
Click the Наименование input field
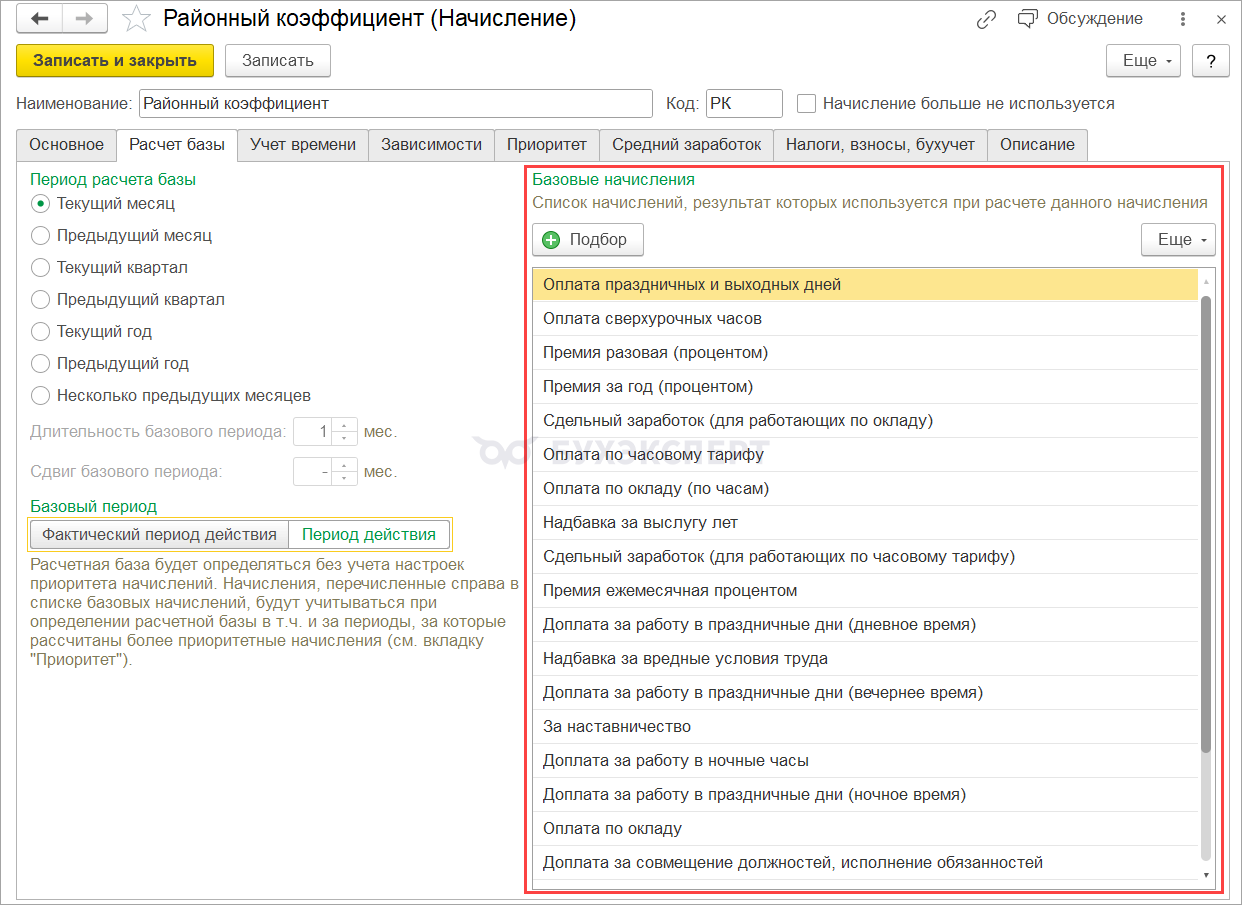point(395,104)
